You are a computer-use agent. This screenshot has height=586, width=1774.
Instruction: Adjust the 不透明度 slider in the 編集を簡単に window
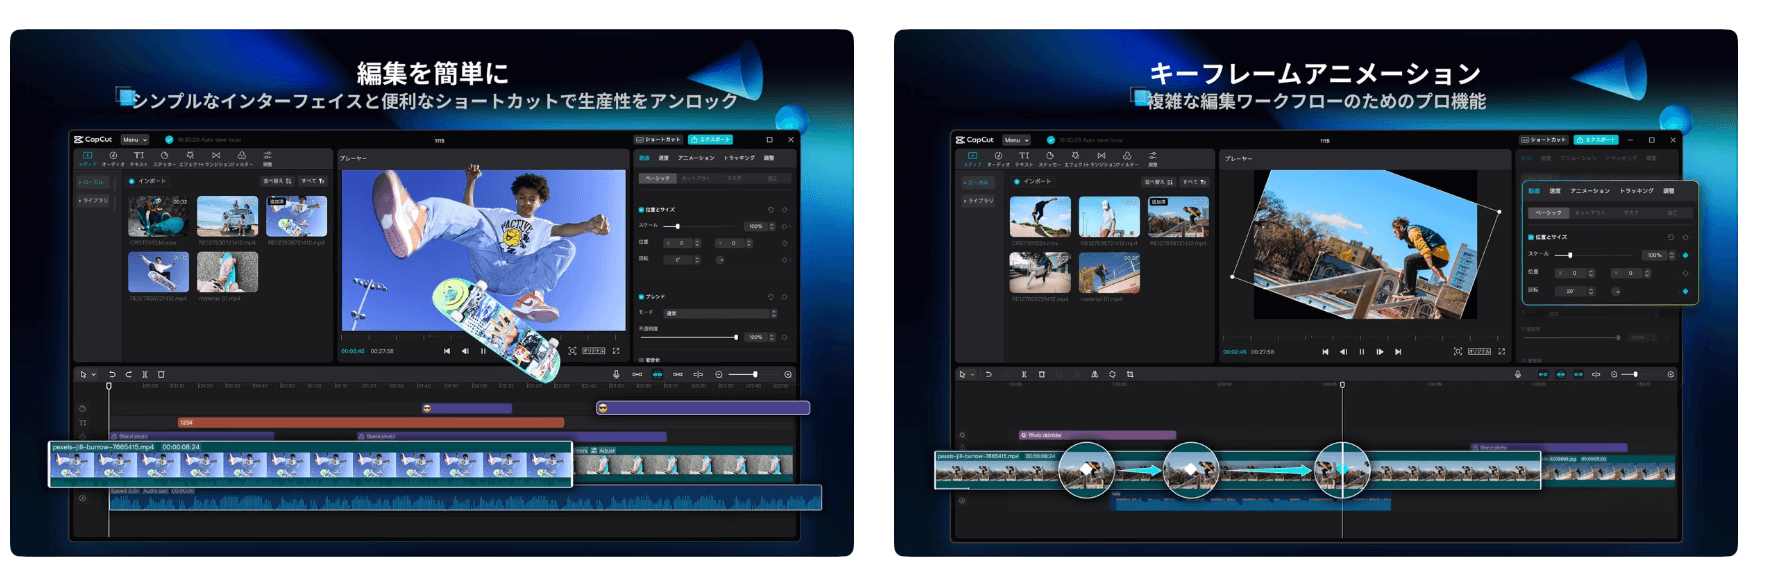(689, 337)
